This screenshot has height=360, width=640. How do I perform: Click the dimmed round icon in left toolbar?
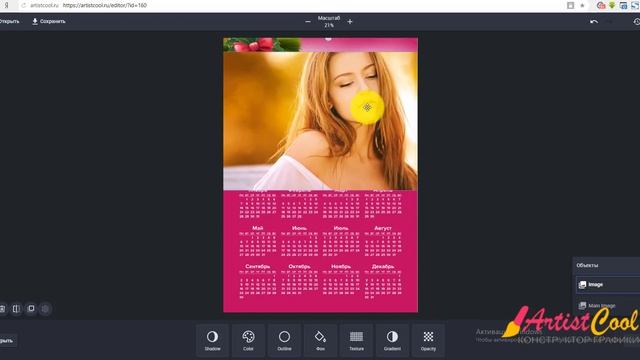pos(45,309)
